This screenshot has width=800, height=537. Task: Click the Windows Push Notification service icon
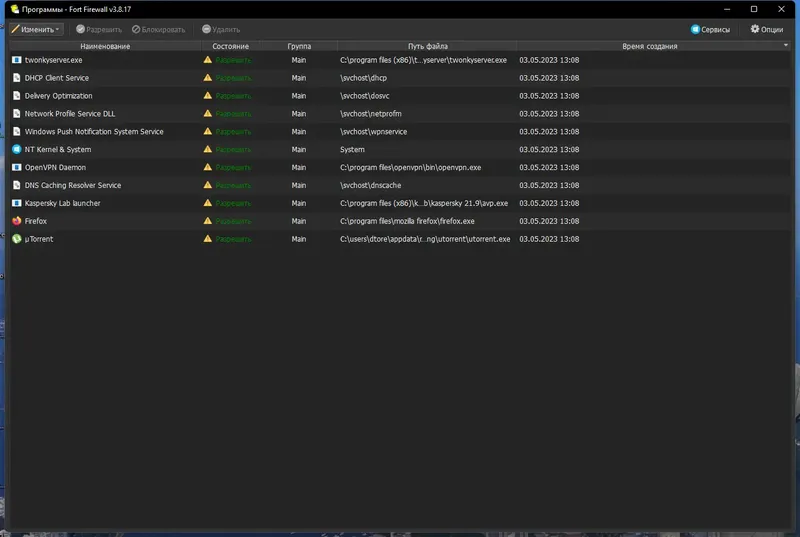[x=16, y=132]
